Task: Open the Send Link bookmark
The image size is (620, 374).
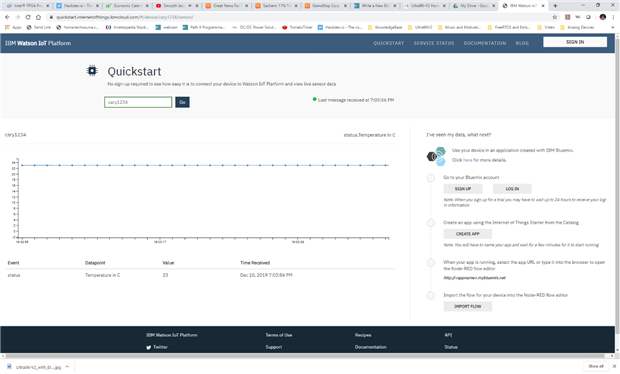Action: pyautogui.click(x=39, y=27)
